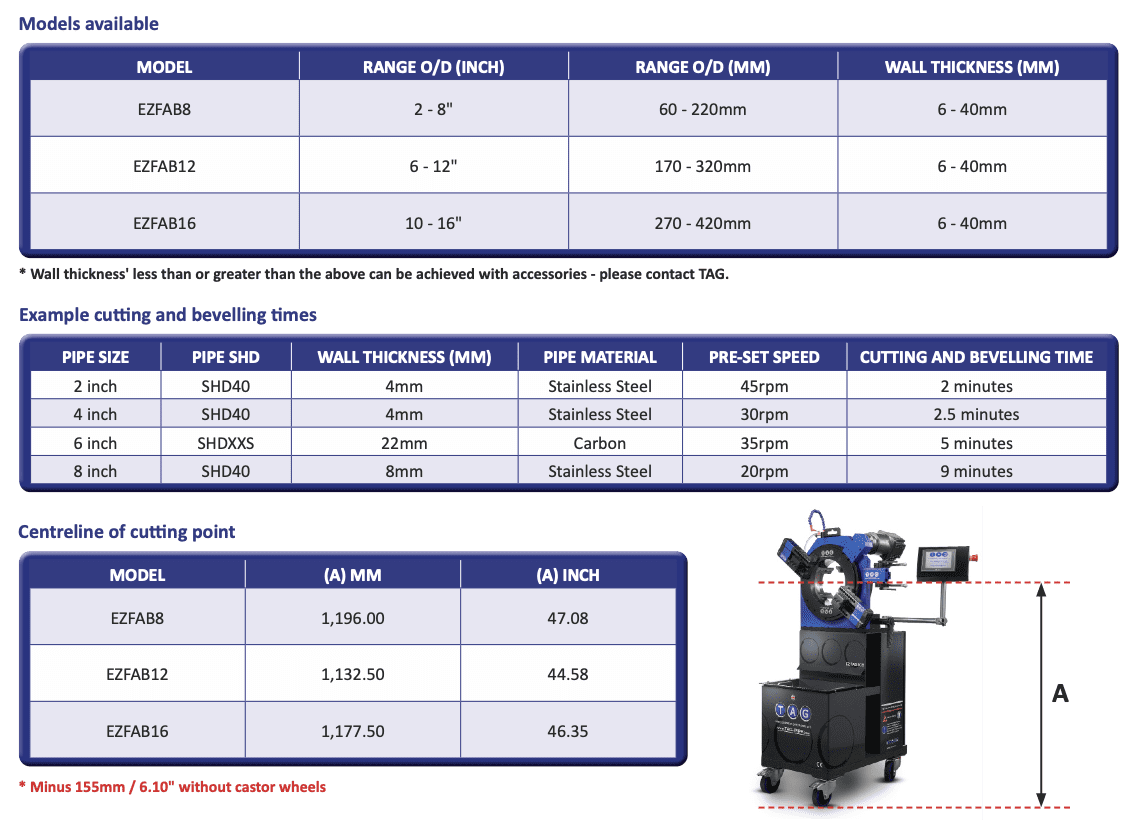This screenshot has height=820, width=1142.
Task: Click the '35rpm' speed cell
Action: coord(764,443)
